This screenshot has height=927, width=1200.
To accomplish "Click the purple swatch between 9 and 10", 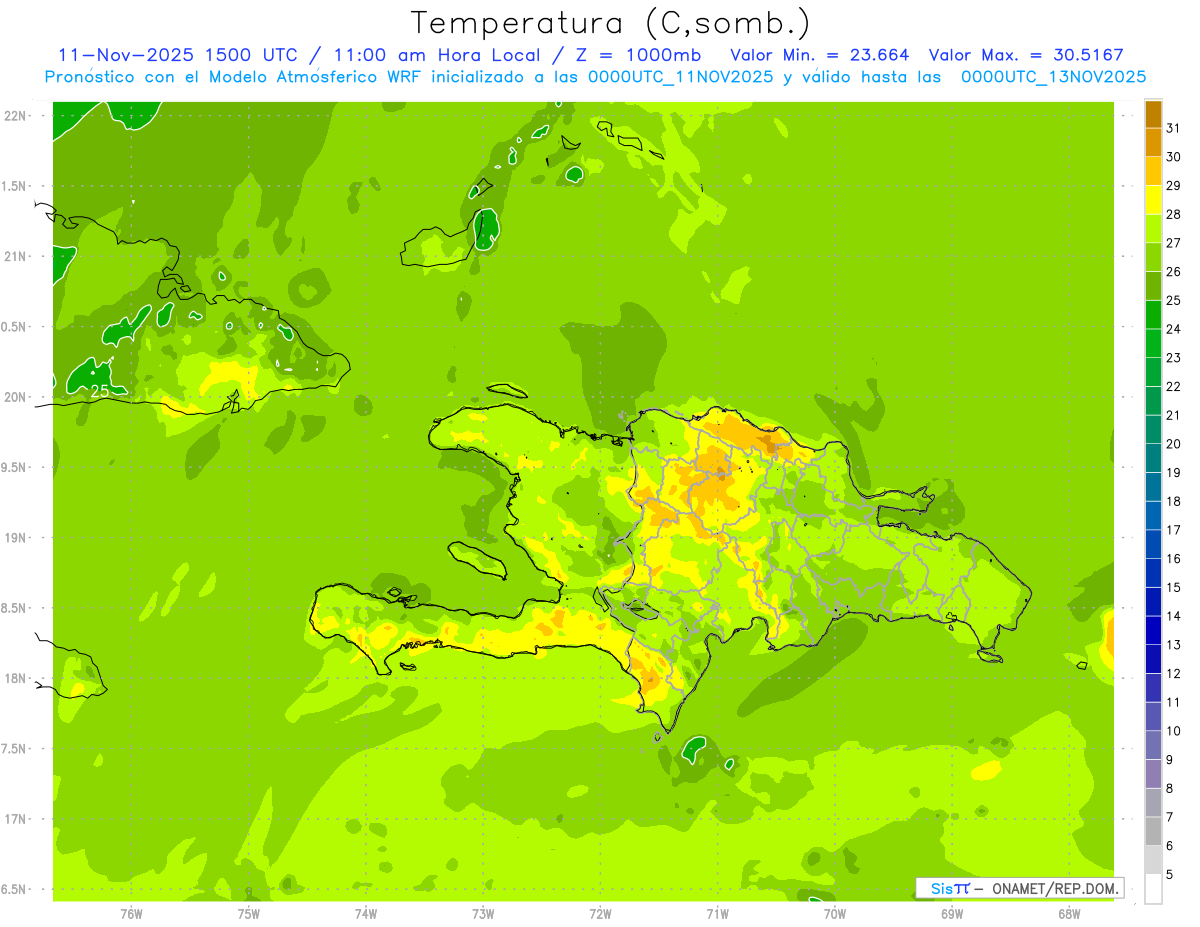I will pyautogui.click(x=1154, y=745).
